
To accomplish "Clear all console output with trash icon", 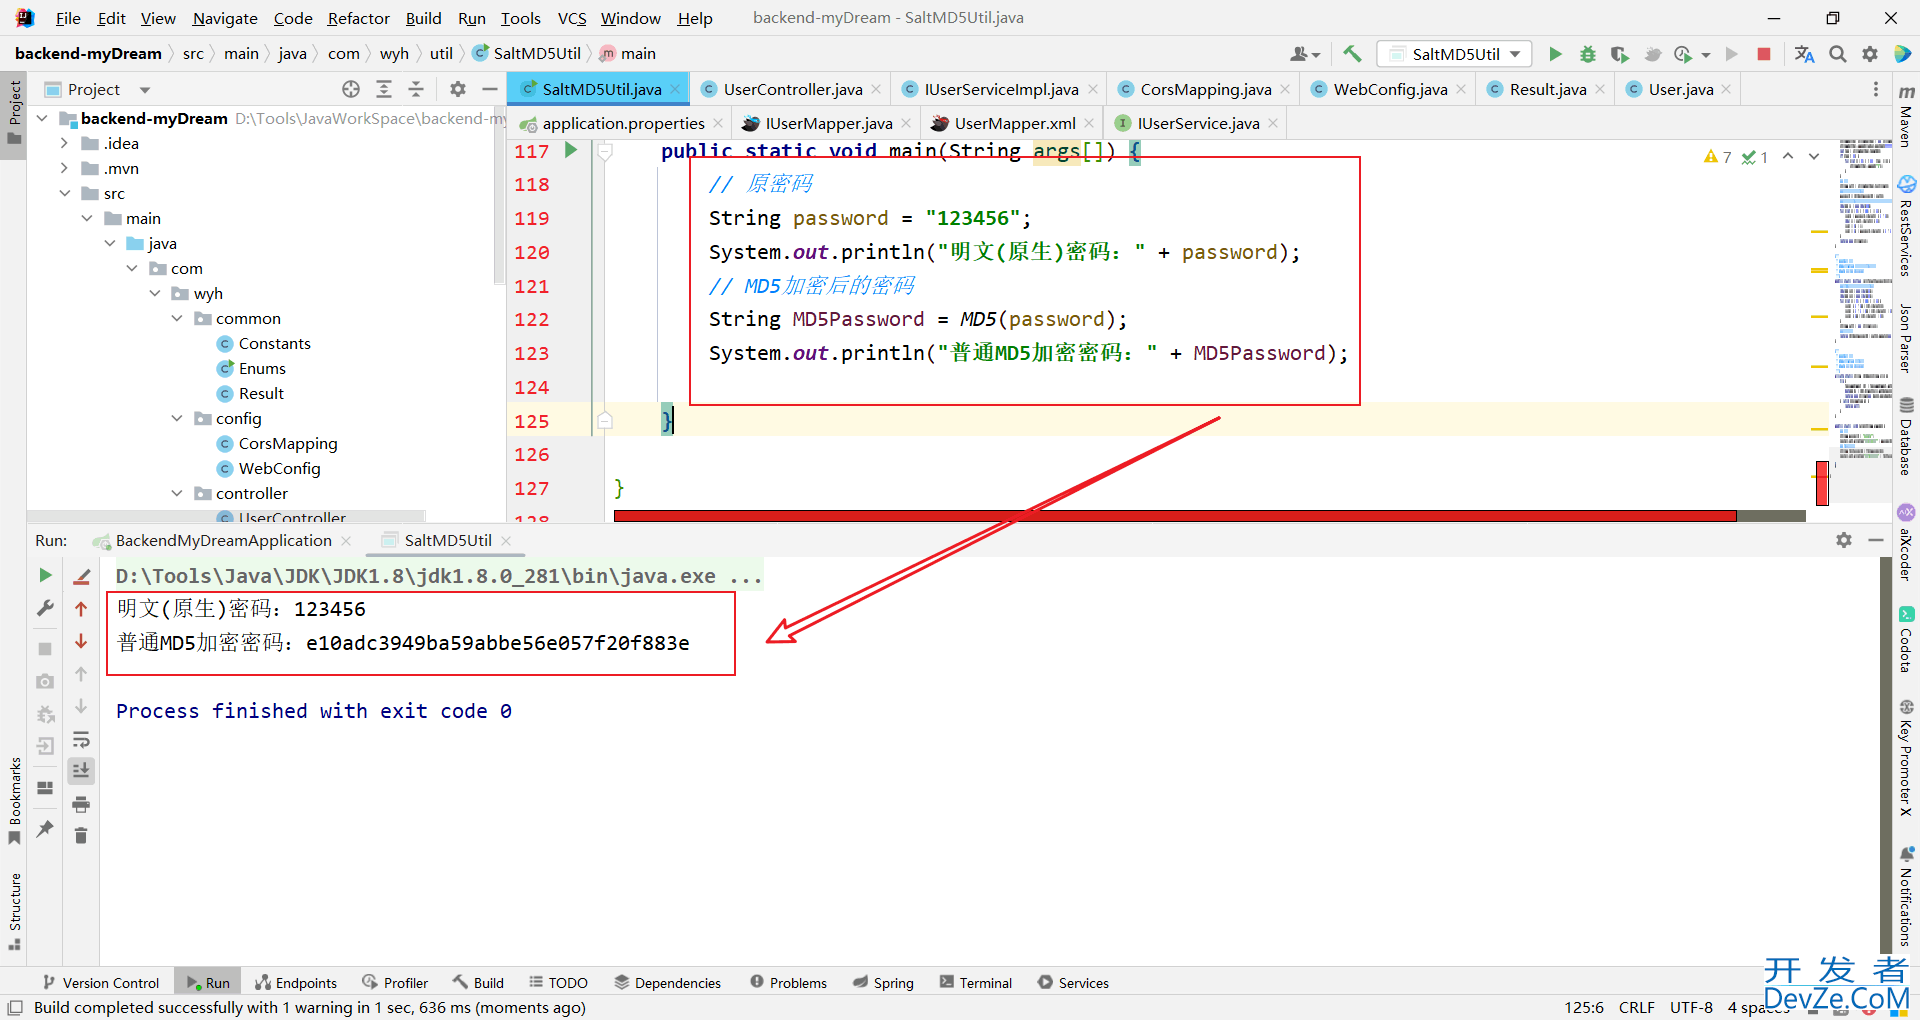I will [81, 835].
